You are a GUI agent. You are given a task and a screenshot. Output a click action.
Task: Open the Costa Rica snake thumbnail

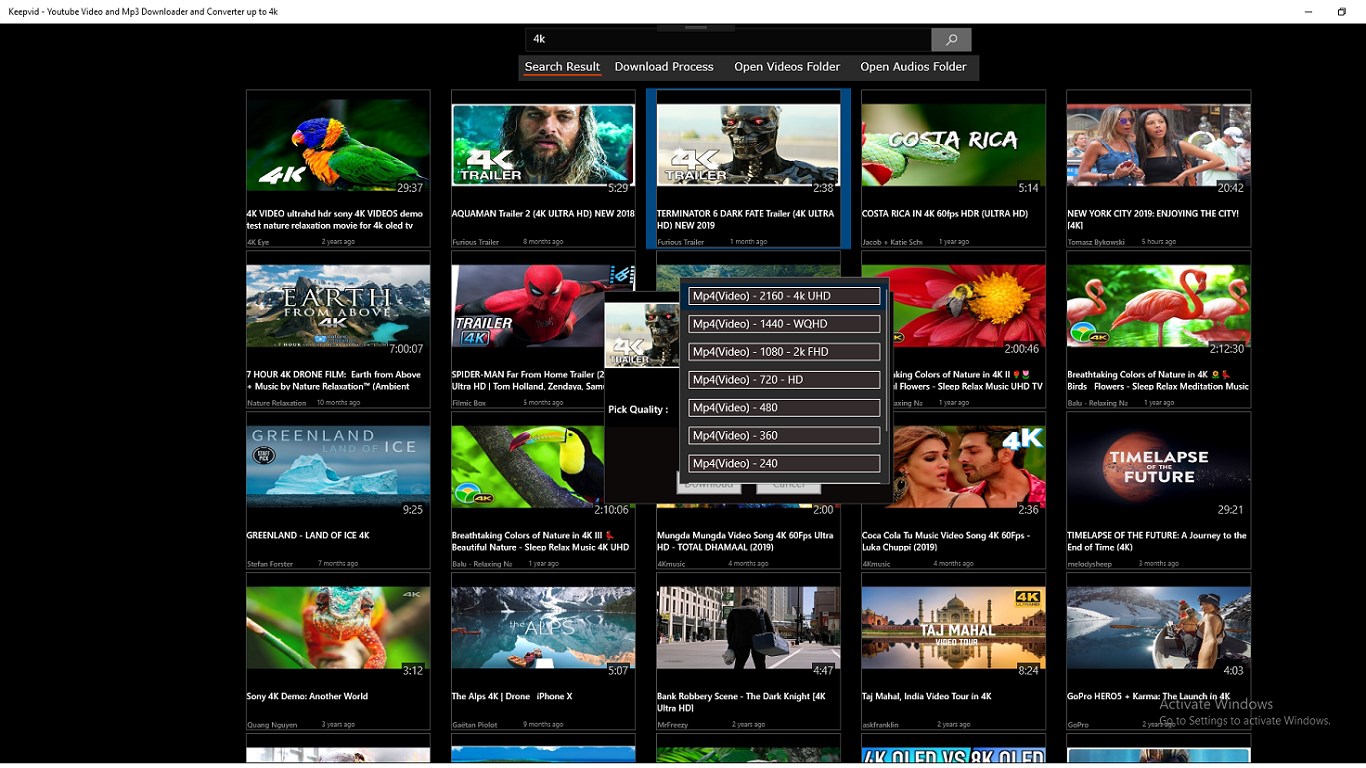(x=953, y=145)
